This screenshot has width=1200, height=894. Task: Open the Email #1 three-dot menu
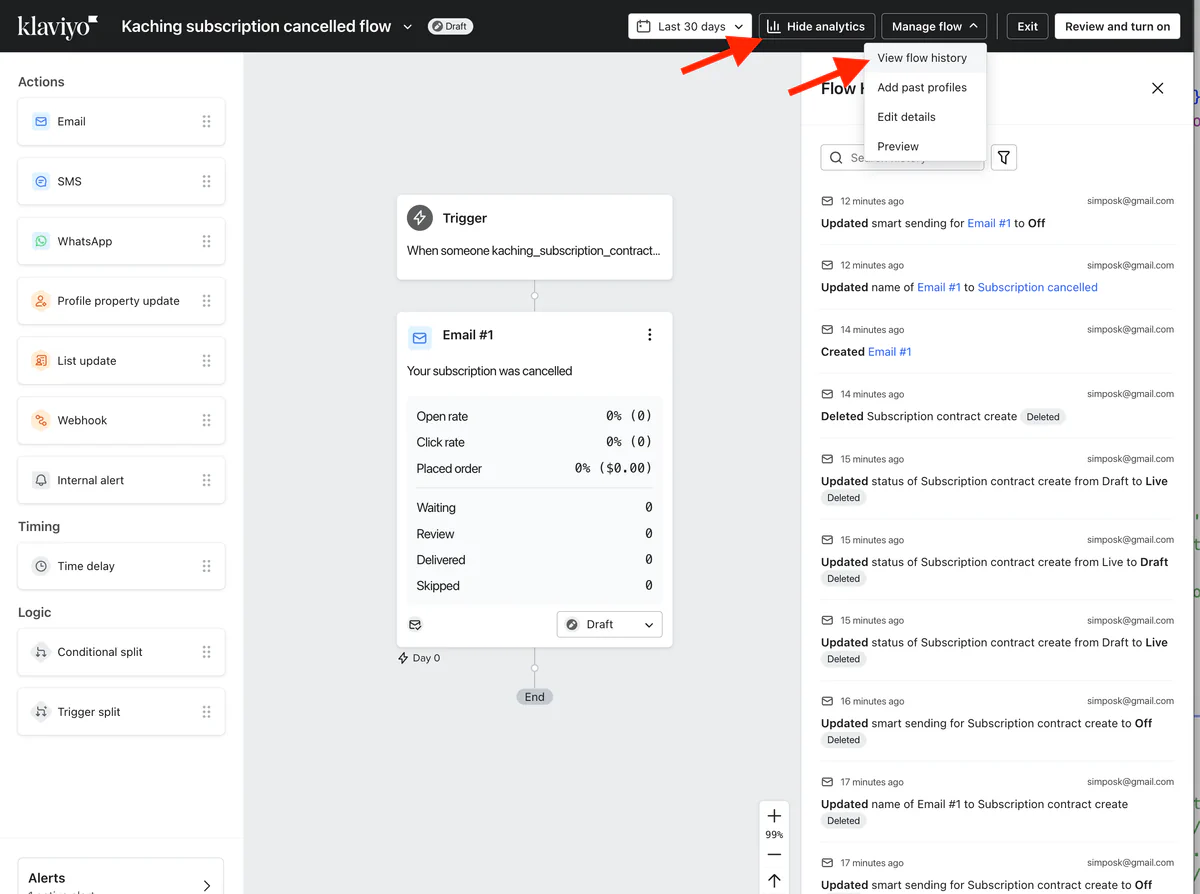650,335
